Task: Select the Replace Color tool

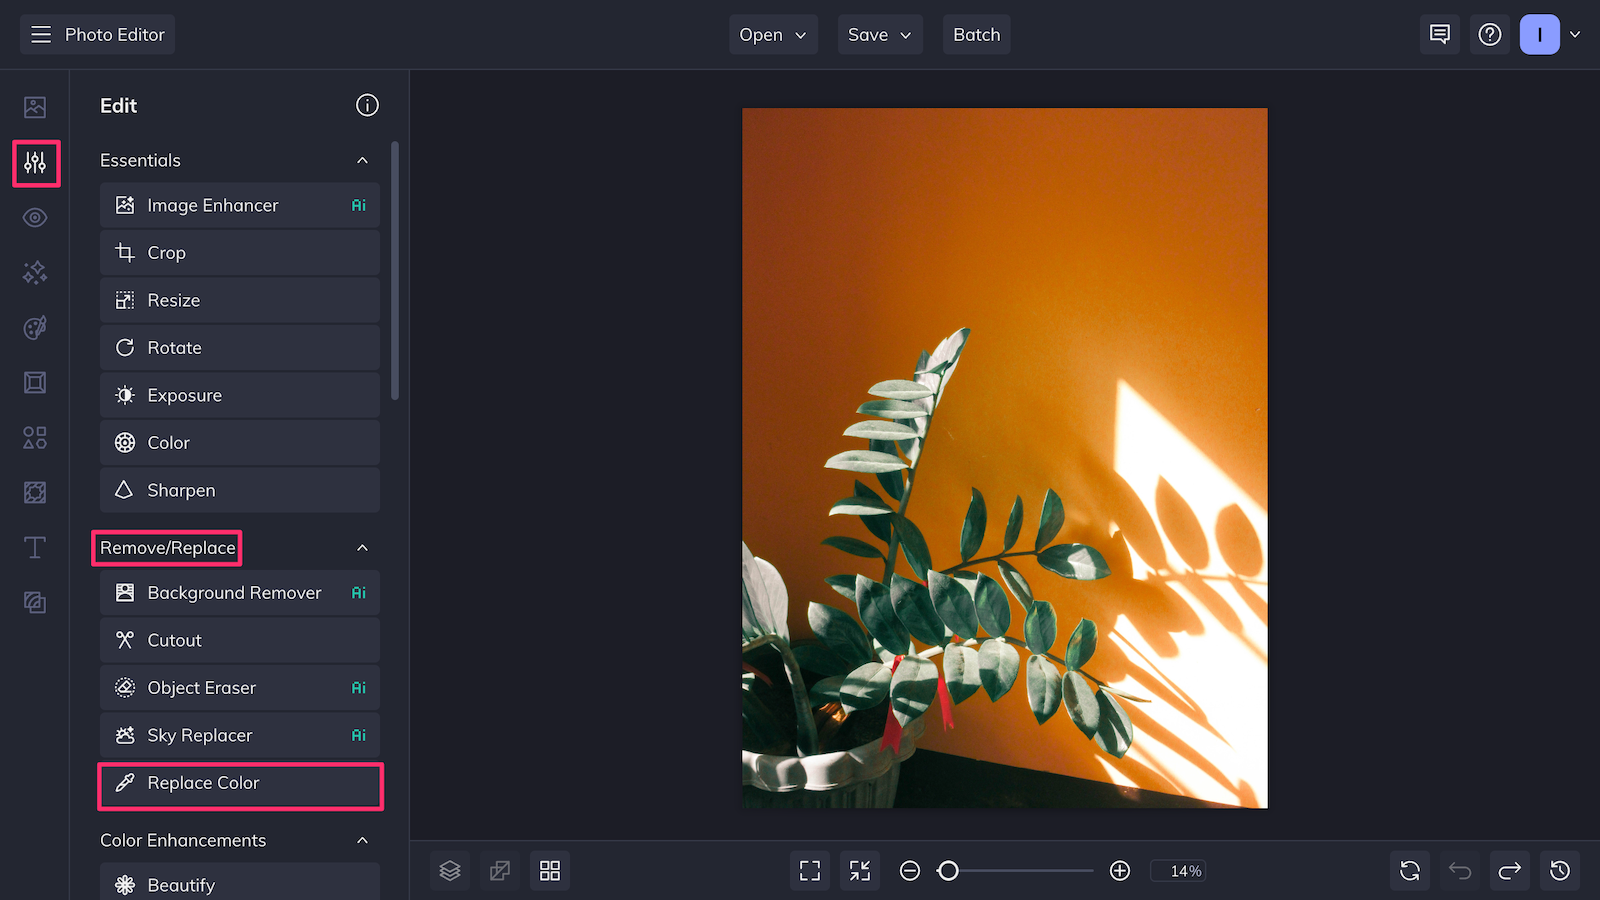Action: click(239, 784)
